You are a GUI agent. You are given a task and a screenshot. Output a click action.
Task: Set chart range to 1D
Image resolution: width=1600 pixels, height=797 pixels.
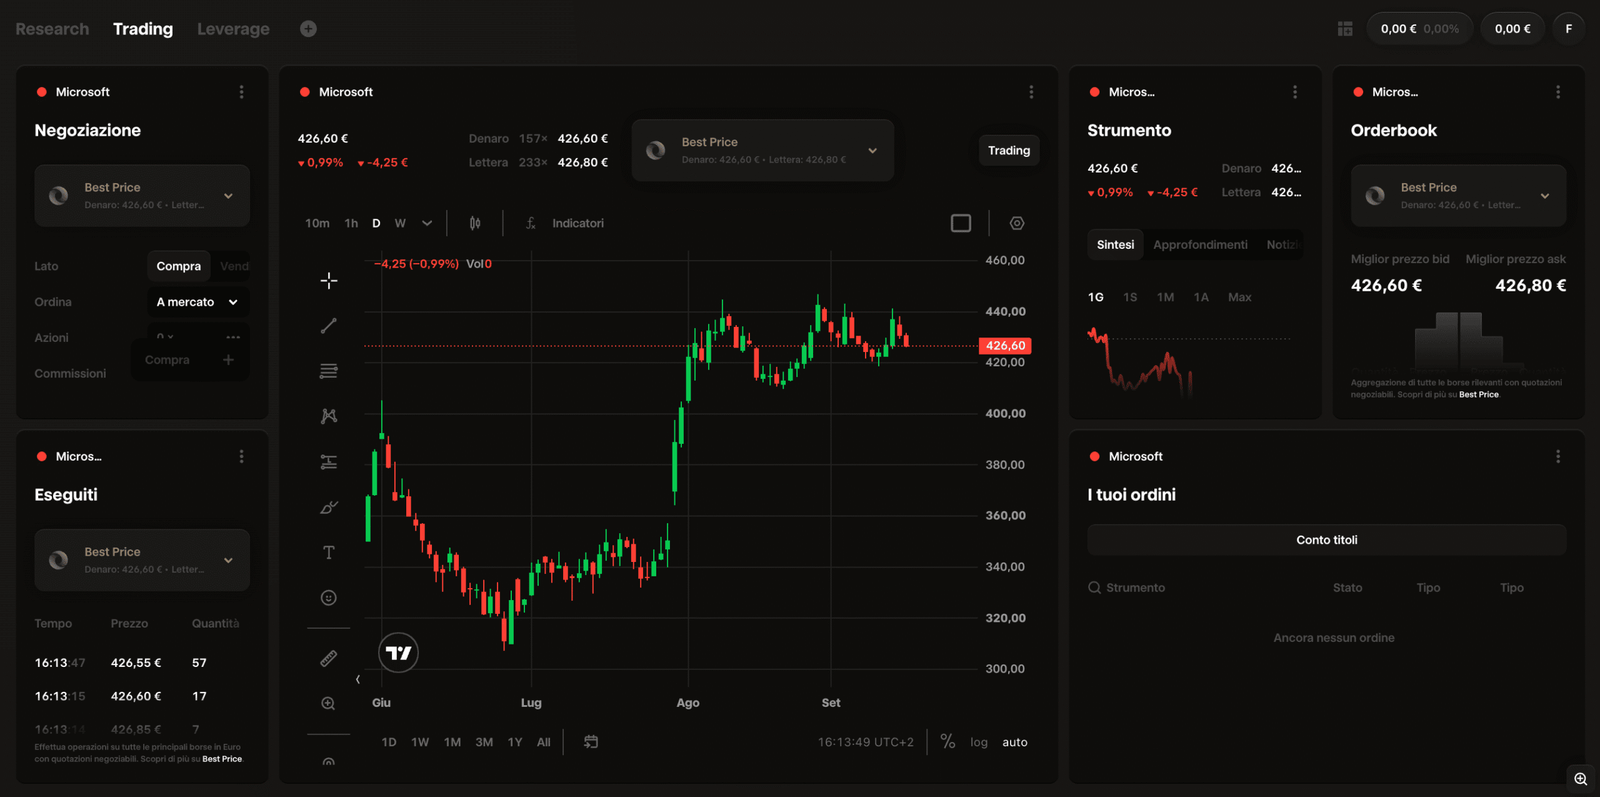point(389,742)
